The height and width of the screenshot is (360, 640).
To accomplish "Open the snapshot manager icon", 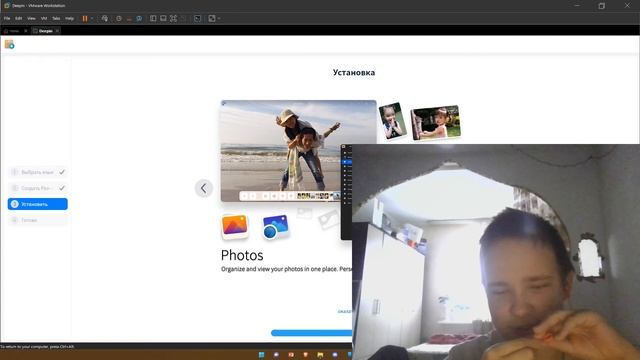I will [x=139, y=18].
